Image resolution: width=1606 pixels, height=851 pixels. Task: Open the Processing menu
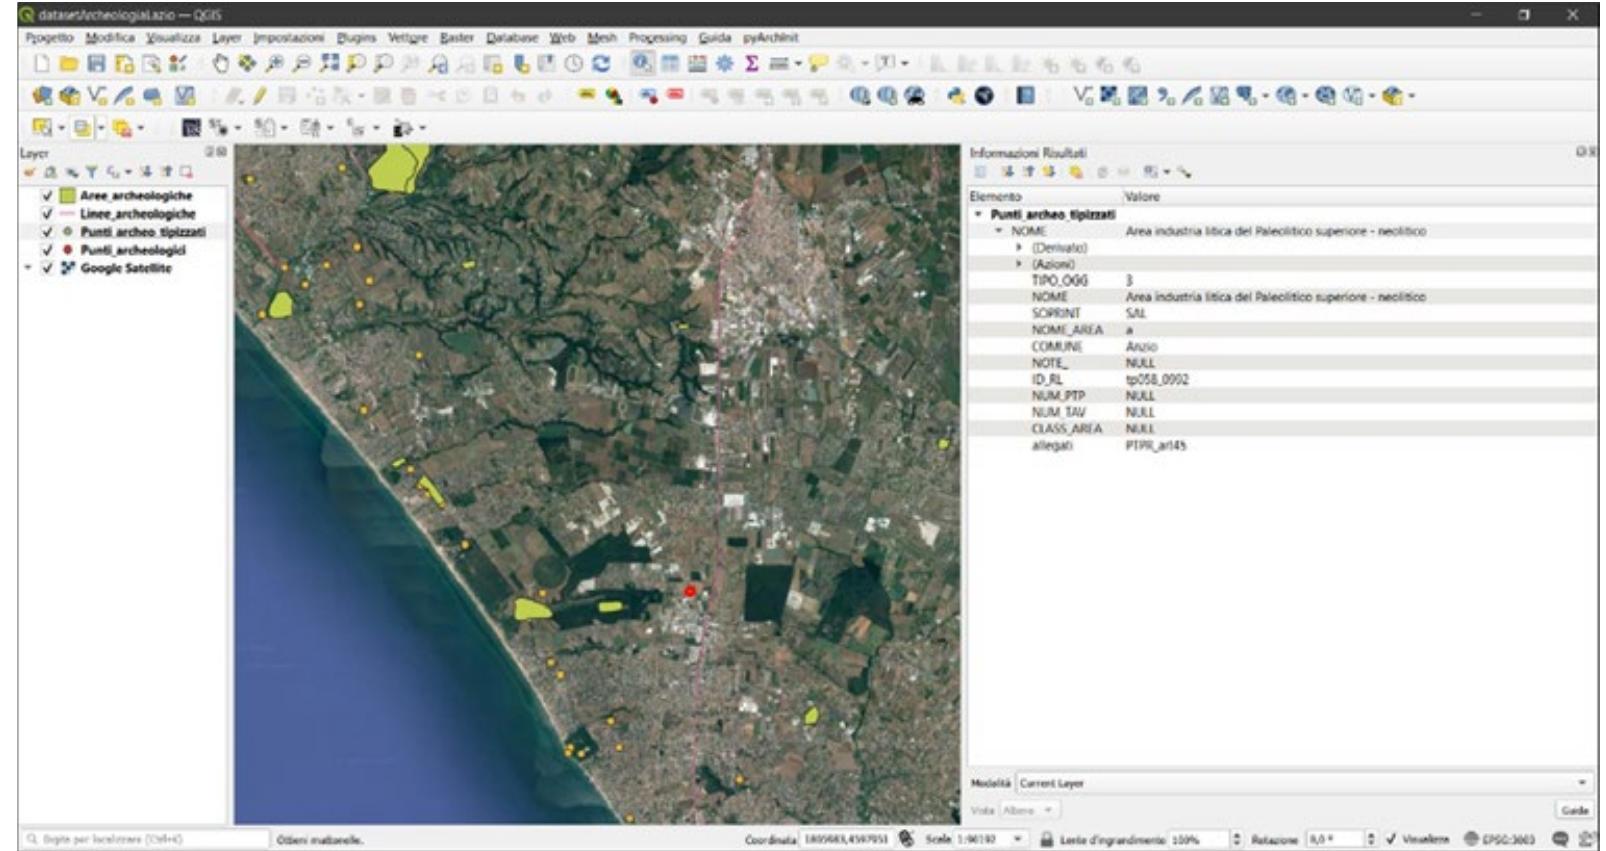pyautogui.click(x=657, y=38)
